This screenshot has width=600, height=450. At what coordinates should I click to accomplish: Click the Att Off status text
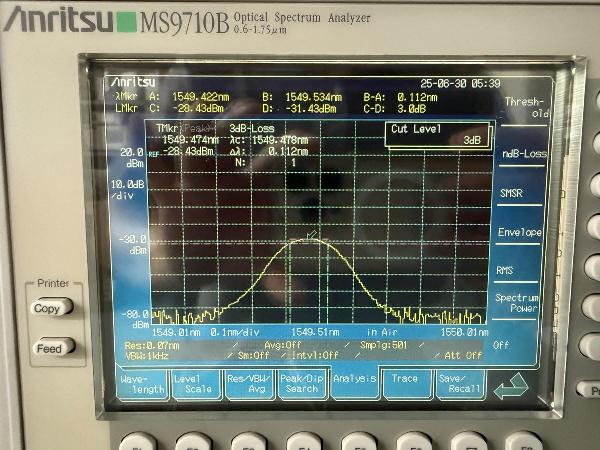pyautogui.click(x=463, y=355)
